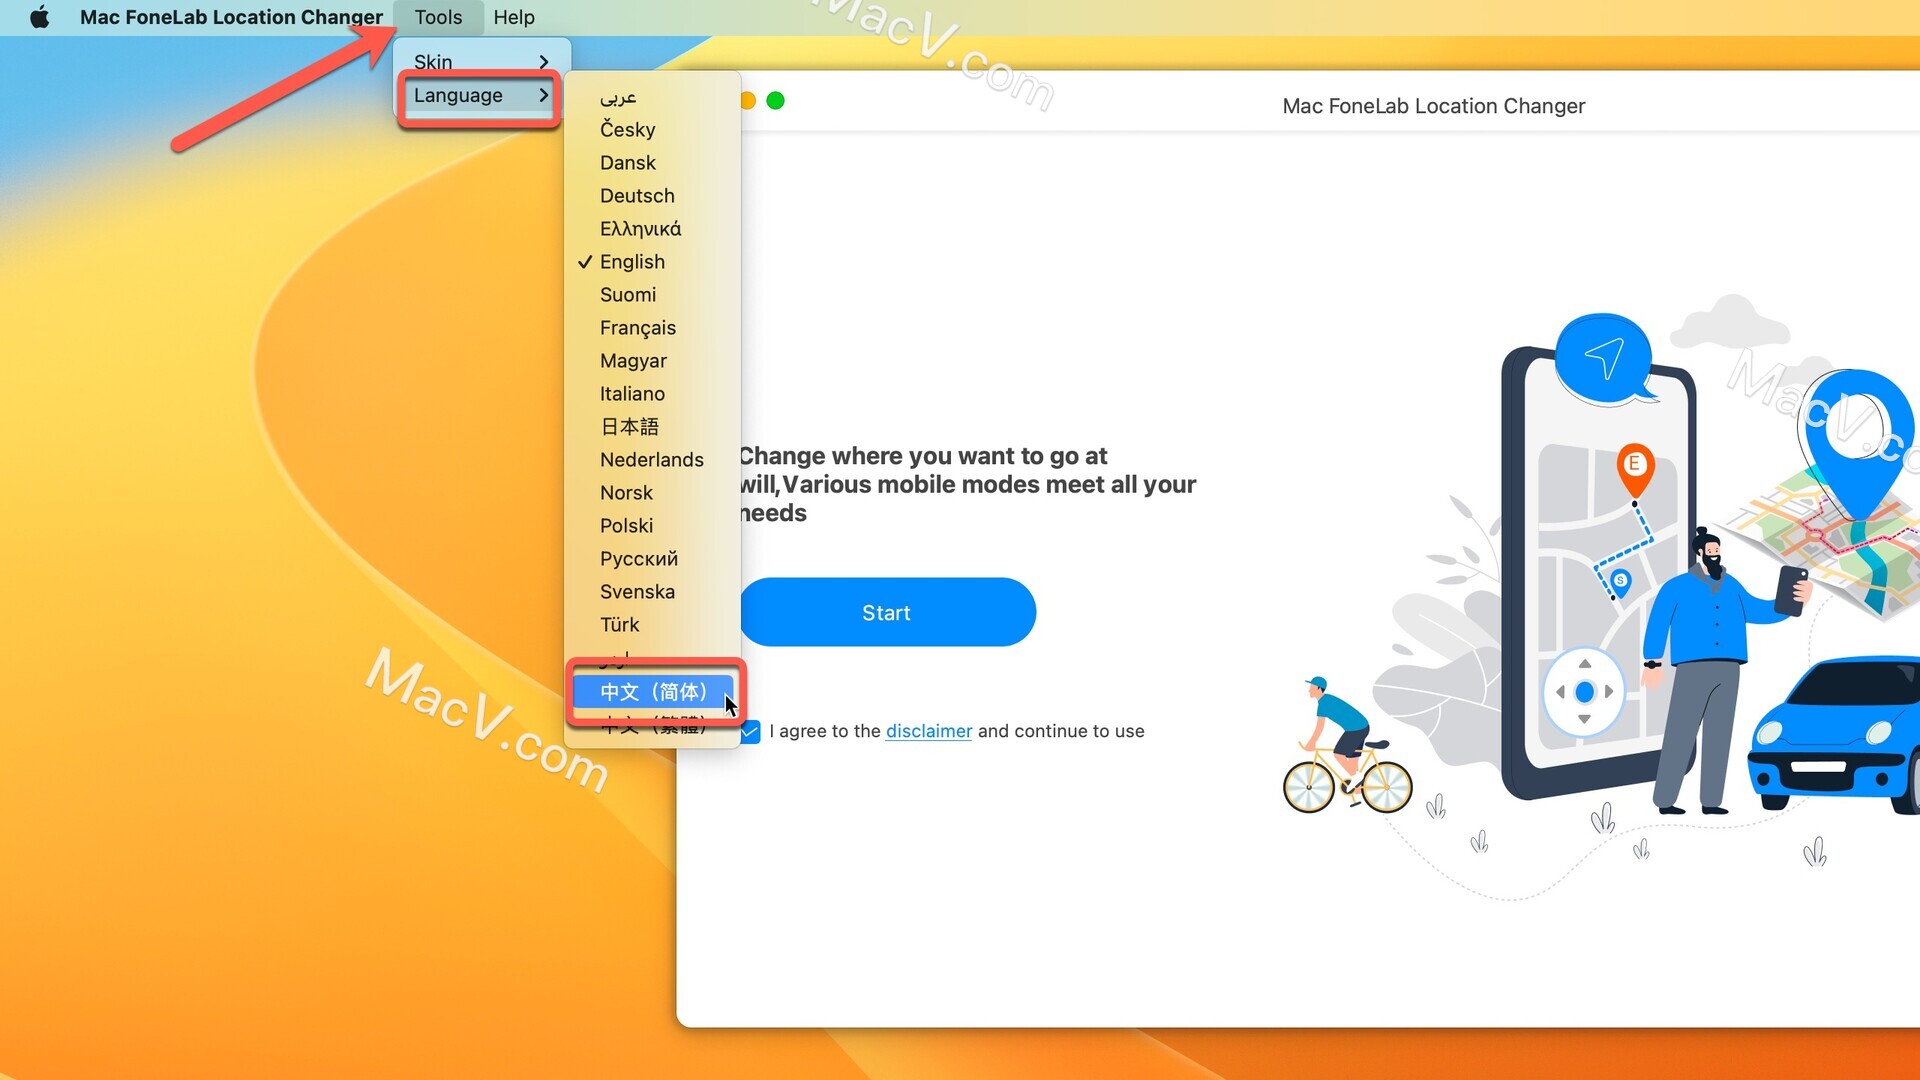
Task: Click the green zoom window button
Action: pyautogui.click(x=775, y=100)
